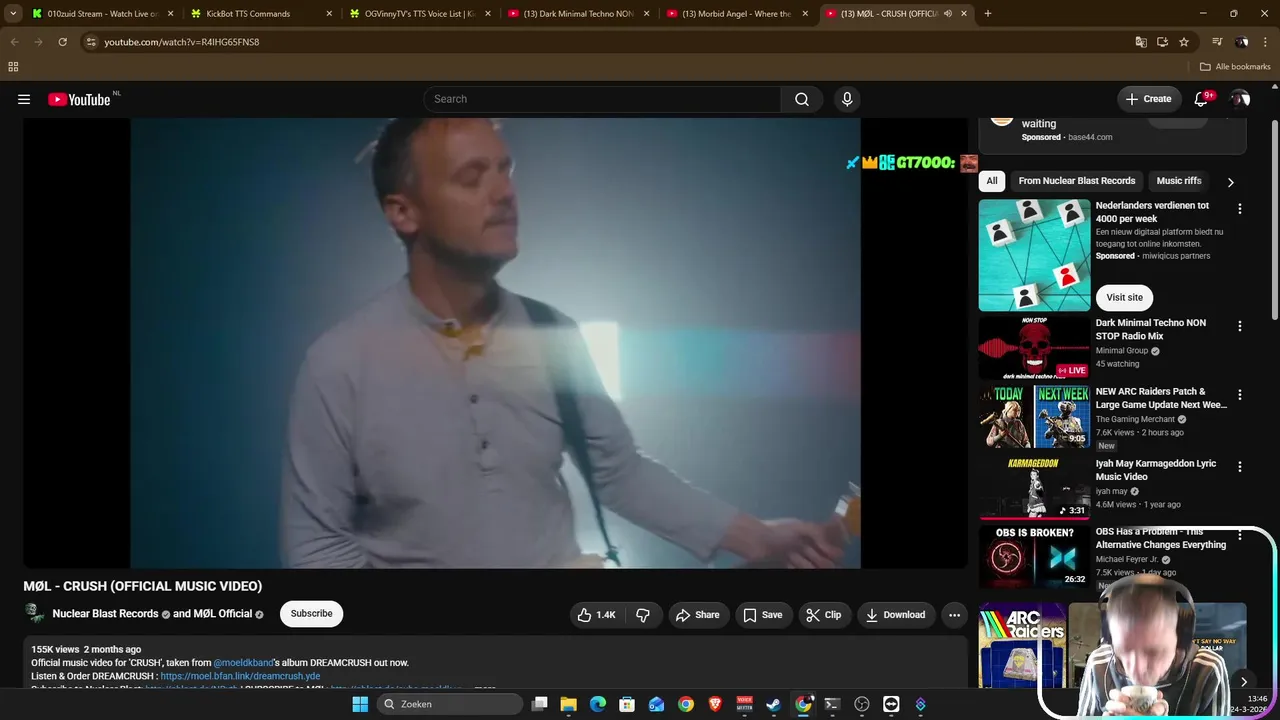Image resolution: width=1280 pixels, height=720 pixels.
Task: Open a new browser tab
Action: click(988, 14)
